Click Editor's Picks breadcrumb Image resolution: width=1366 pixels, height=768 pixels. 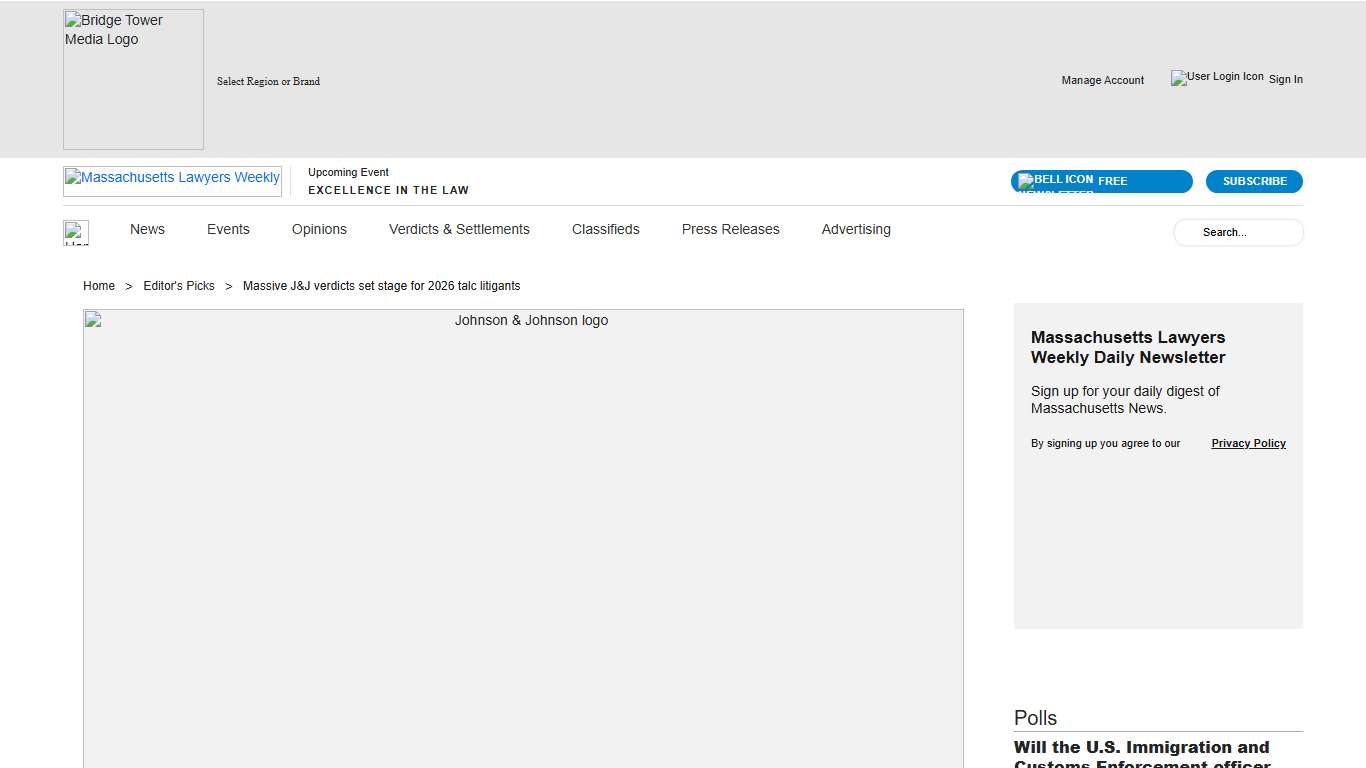(179, 286)
